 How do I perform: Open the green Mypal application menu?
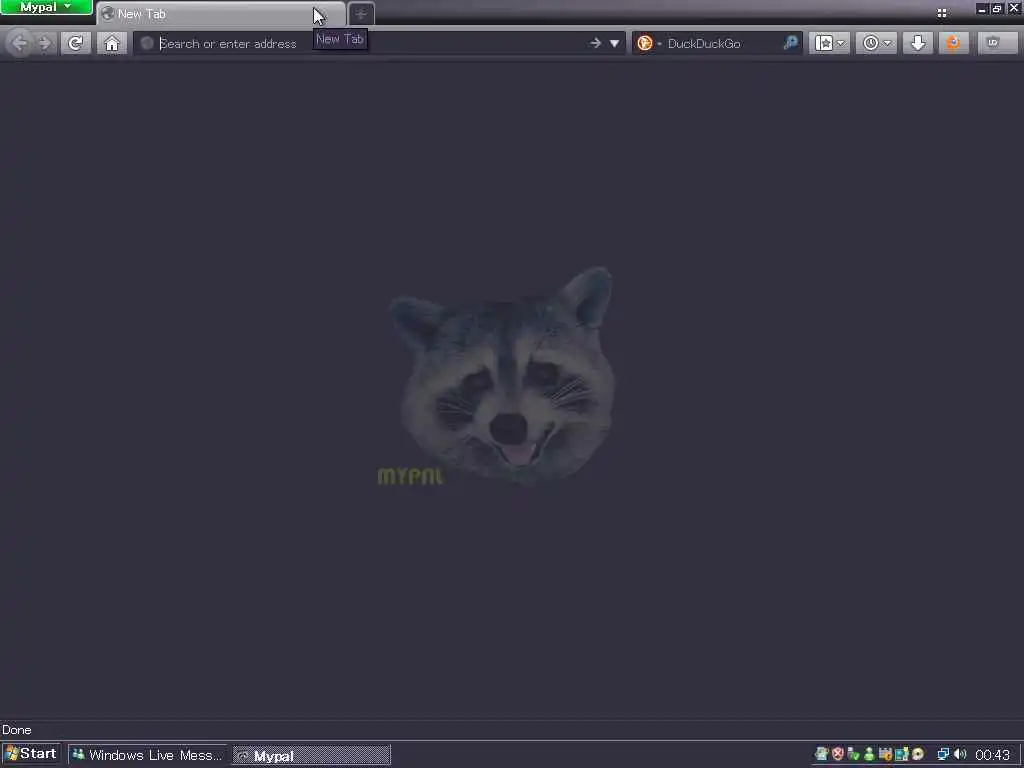(46, 7)
